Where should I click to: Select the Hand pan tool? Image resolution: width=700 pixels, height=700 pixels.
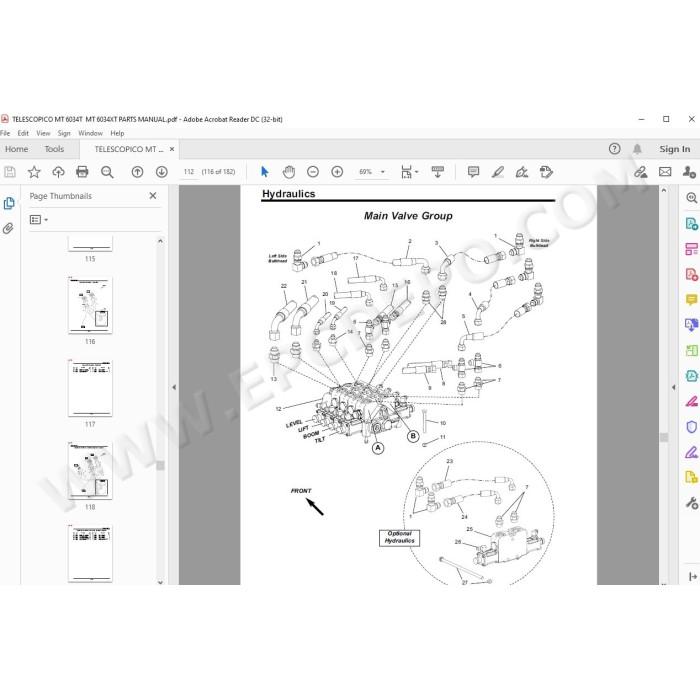click(x=289, y=172)
